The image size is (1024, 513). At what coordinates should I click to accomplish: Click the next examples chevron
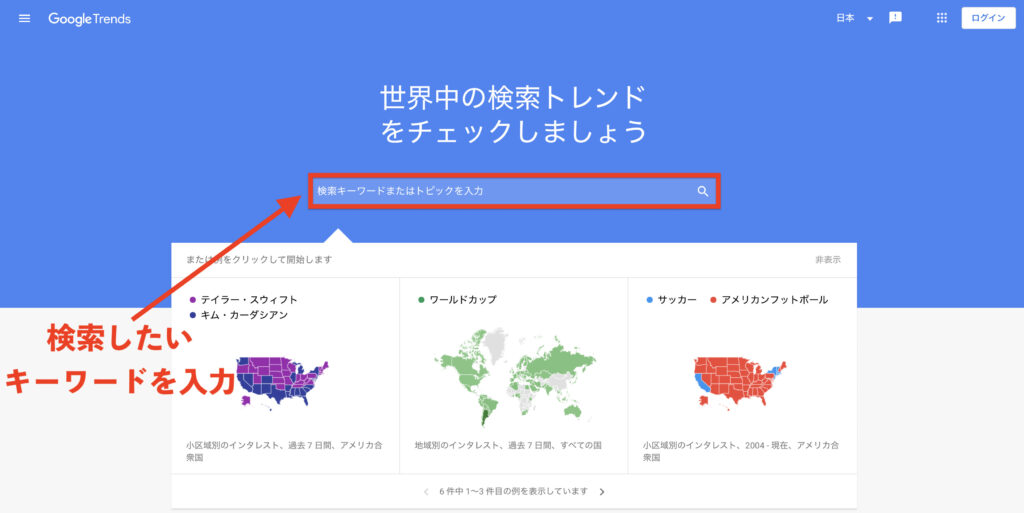click(601, 492)
